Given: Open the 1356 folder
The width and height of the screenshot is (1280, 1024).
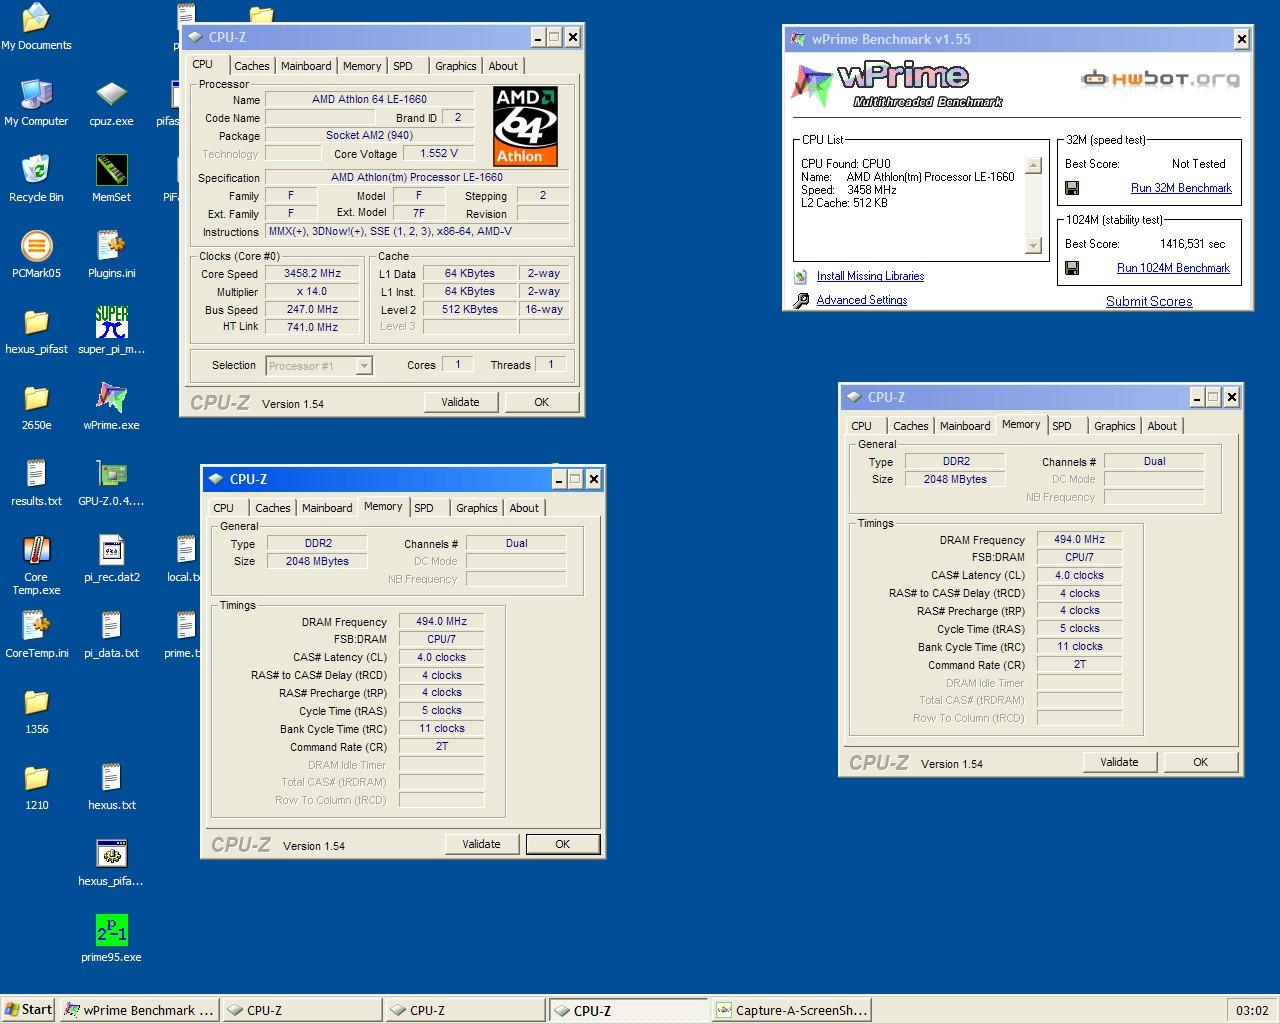Looking at the screenshot, I should 36,711.
